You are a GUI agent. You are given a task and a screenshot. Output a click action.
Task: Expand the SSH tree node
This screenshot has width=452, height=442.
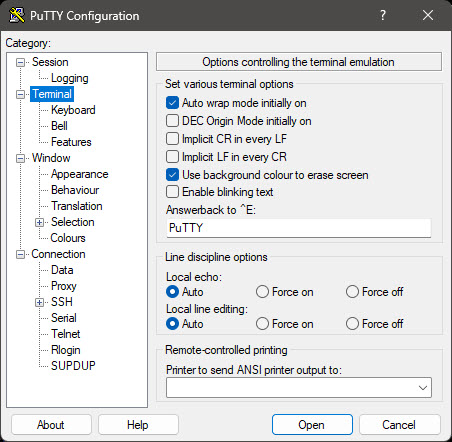[39, 302]
